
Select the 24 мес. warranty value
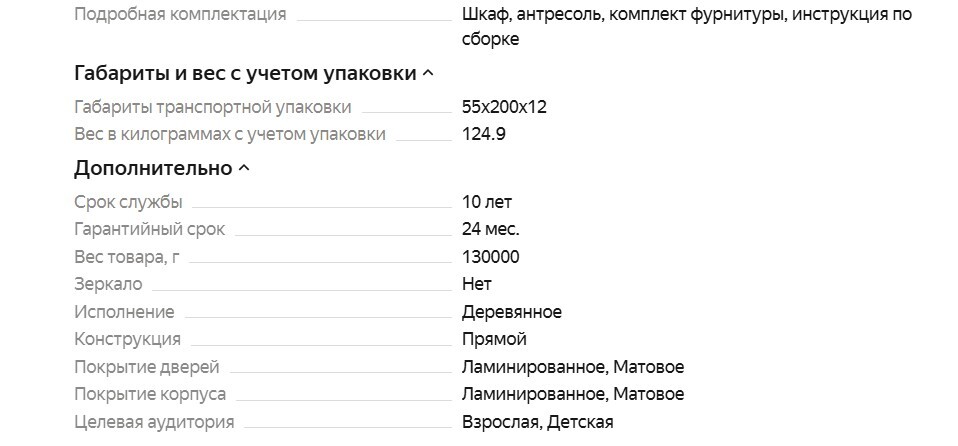(491, 229)
